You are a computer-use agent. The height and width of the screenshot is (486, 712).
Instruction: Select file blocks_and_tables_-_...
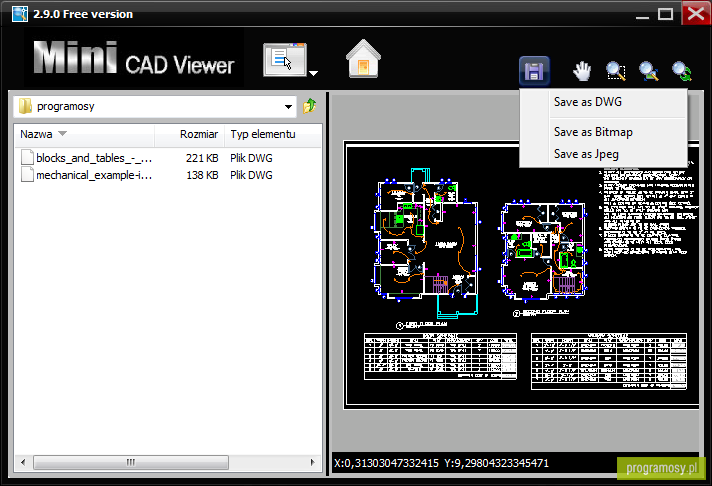[x=94, y=158]
